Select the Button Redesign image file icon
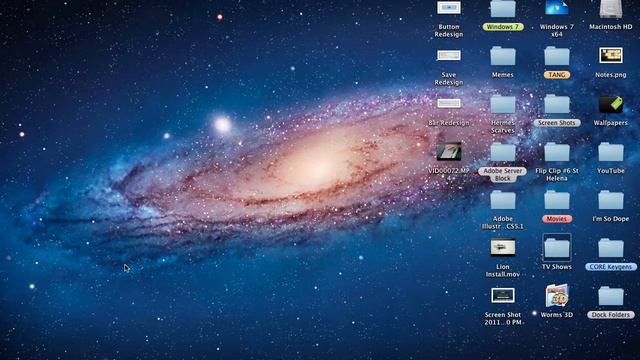 coord(449,8)
